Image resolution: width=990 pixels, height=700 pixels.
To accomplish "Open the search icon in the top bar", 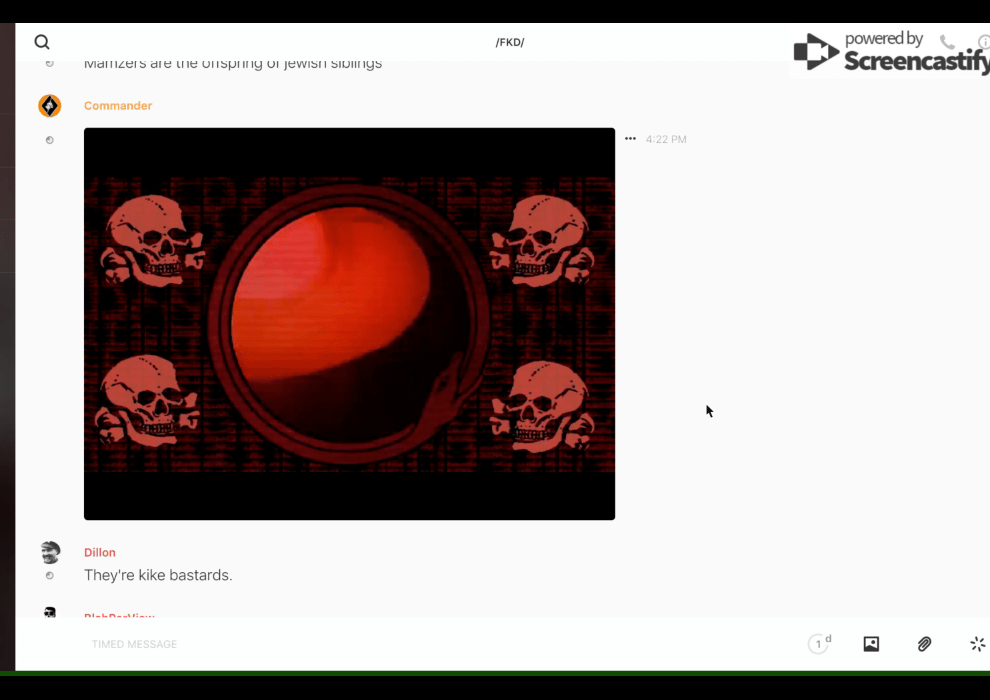I will [x=42, y=42].
